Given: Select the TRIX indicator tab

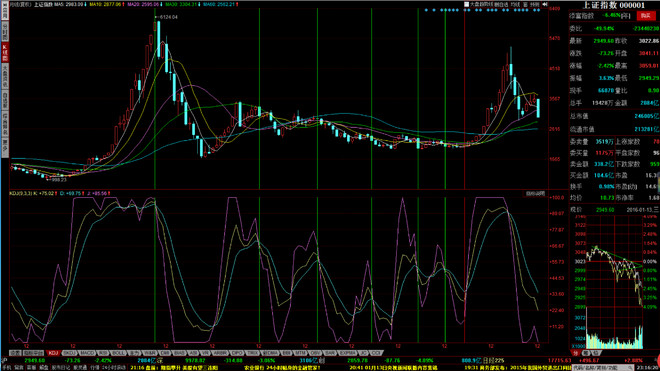Looking at the screenshot, I should point(253,353).
